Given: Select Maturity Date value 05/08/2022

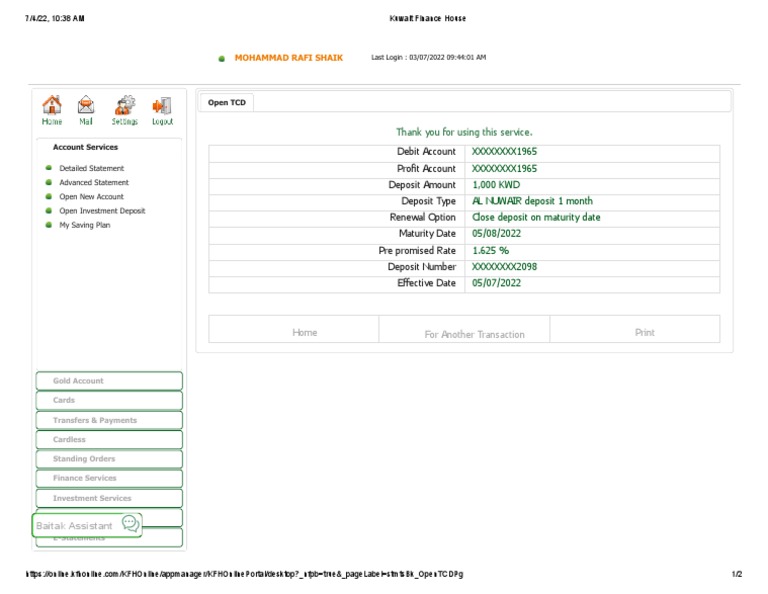Looking at the screenshot, I should (x=496, y=233).
